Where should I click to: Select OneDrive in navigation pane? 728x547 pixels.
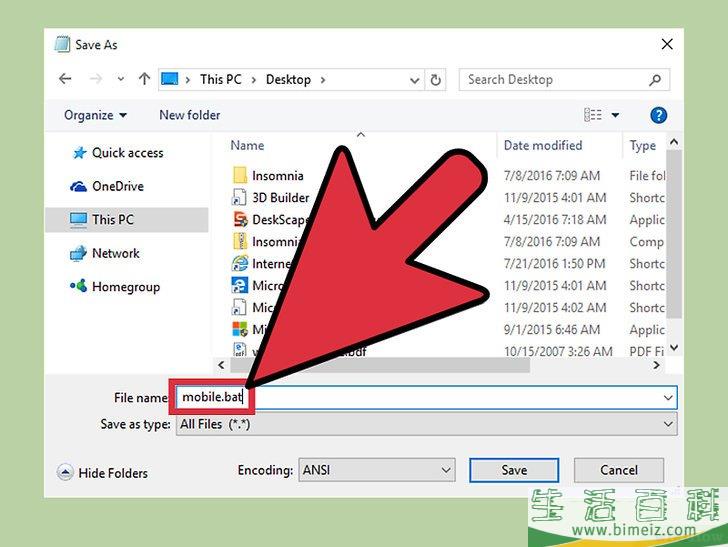click(117, 186)
